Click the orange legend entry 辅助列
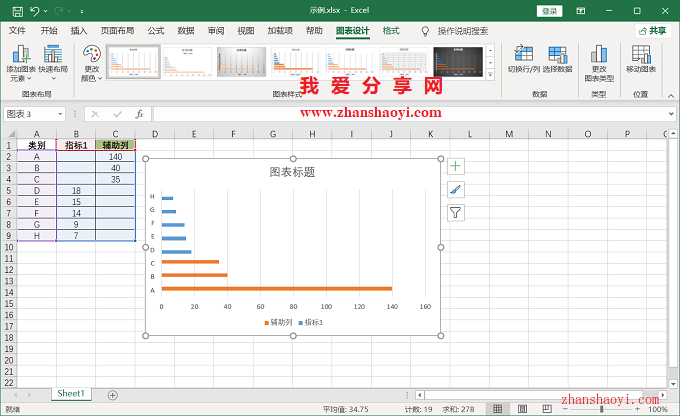 click(x=278, y=322)
